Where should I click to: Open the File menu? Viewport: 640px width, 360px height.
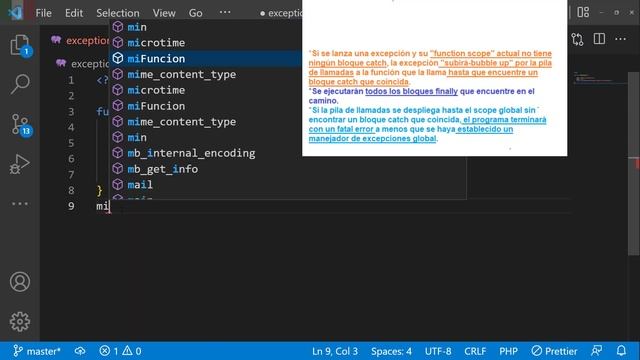[x=43, y=13]
